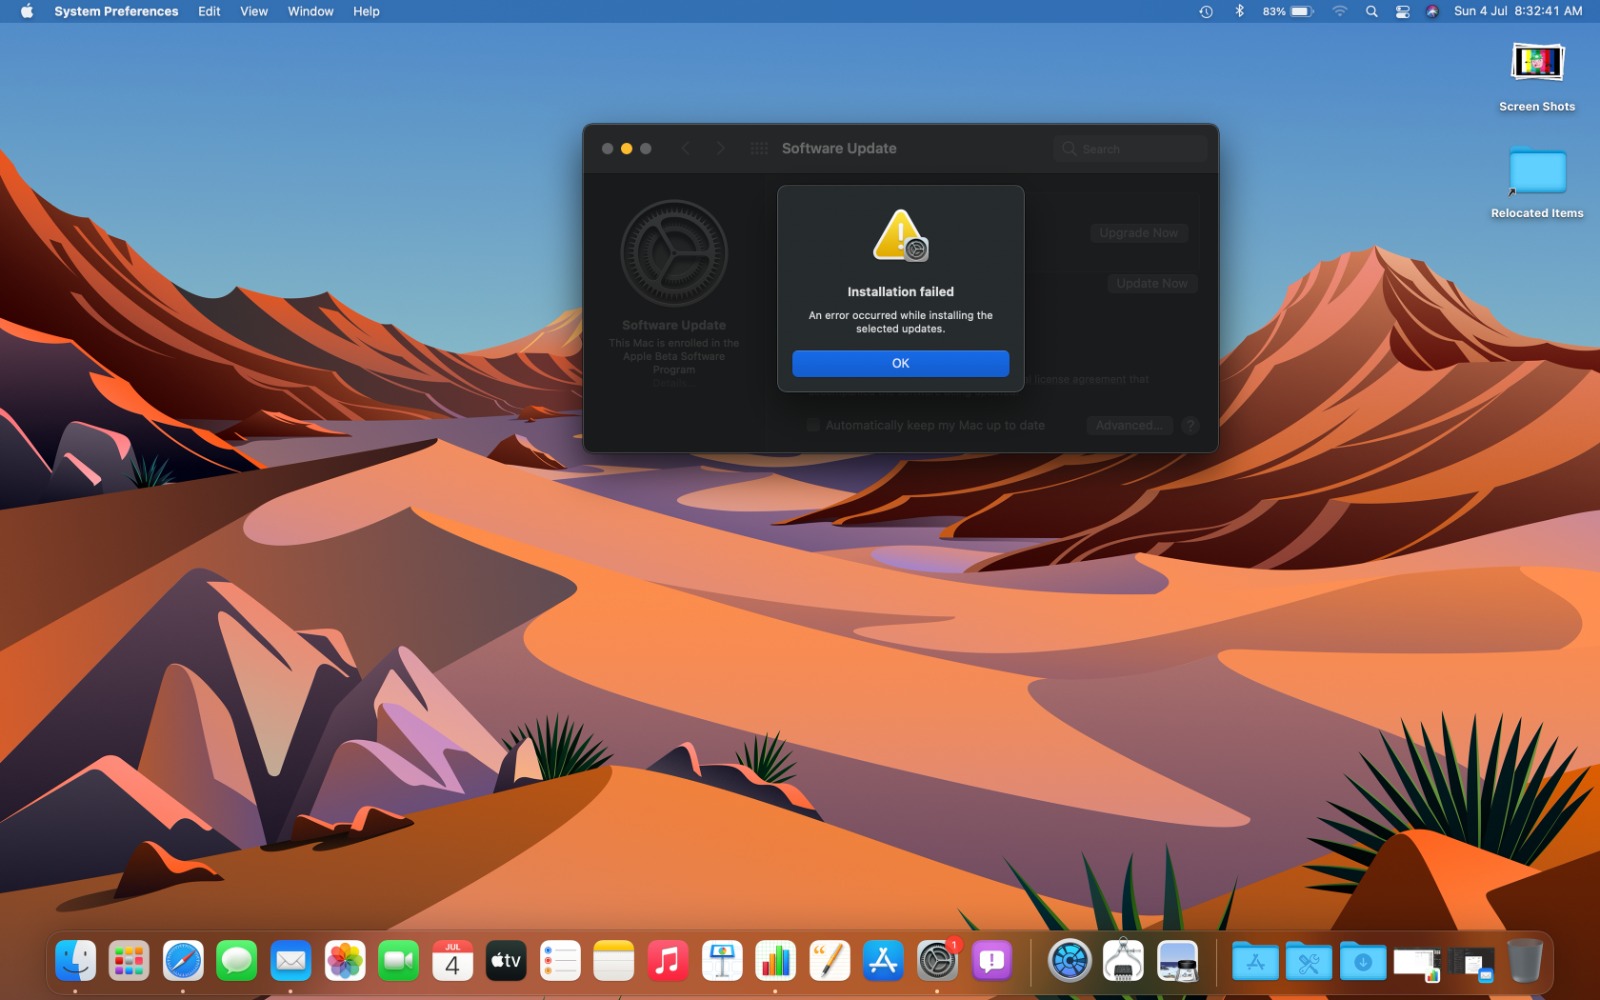Viewport: 1600px width, 1000px height.
Task: Toggle Control Center in menu bar
Action: click(1403, 11)
